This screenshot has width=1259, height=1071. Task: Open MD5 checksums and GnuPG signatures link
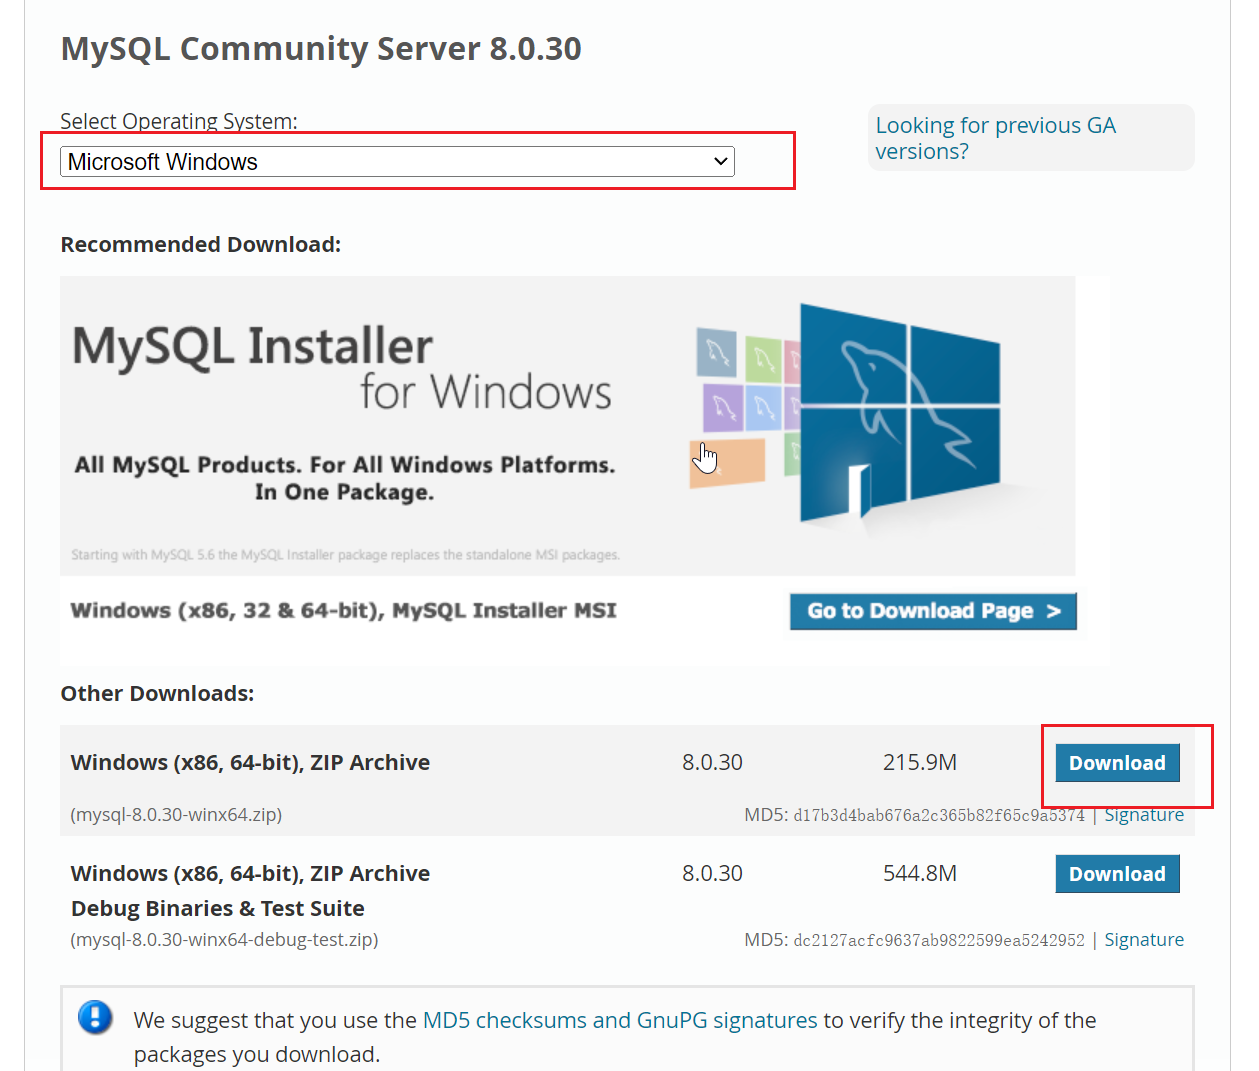pos(620,1020)
